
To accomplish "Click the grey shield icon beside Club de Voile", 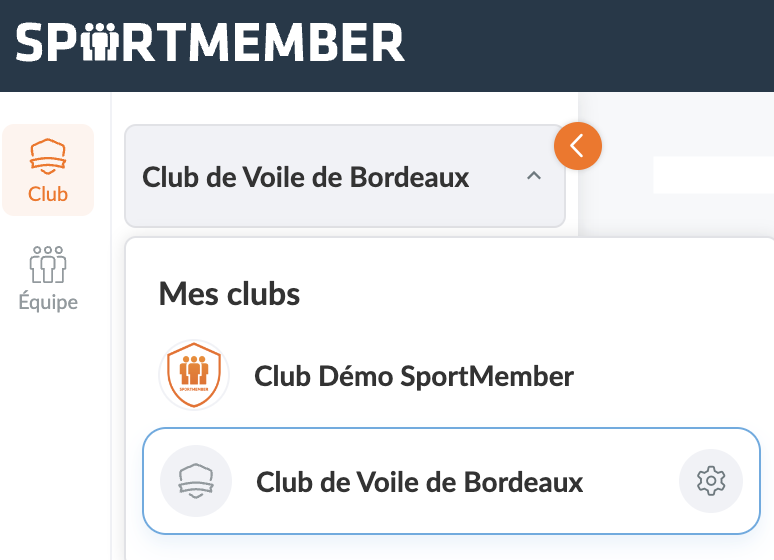I will click(x=196, y=481).
